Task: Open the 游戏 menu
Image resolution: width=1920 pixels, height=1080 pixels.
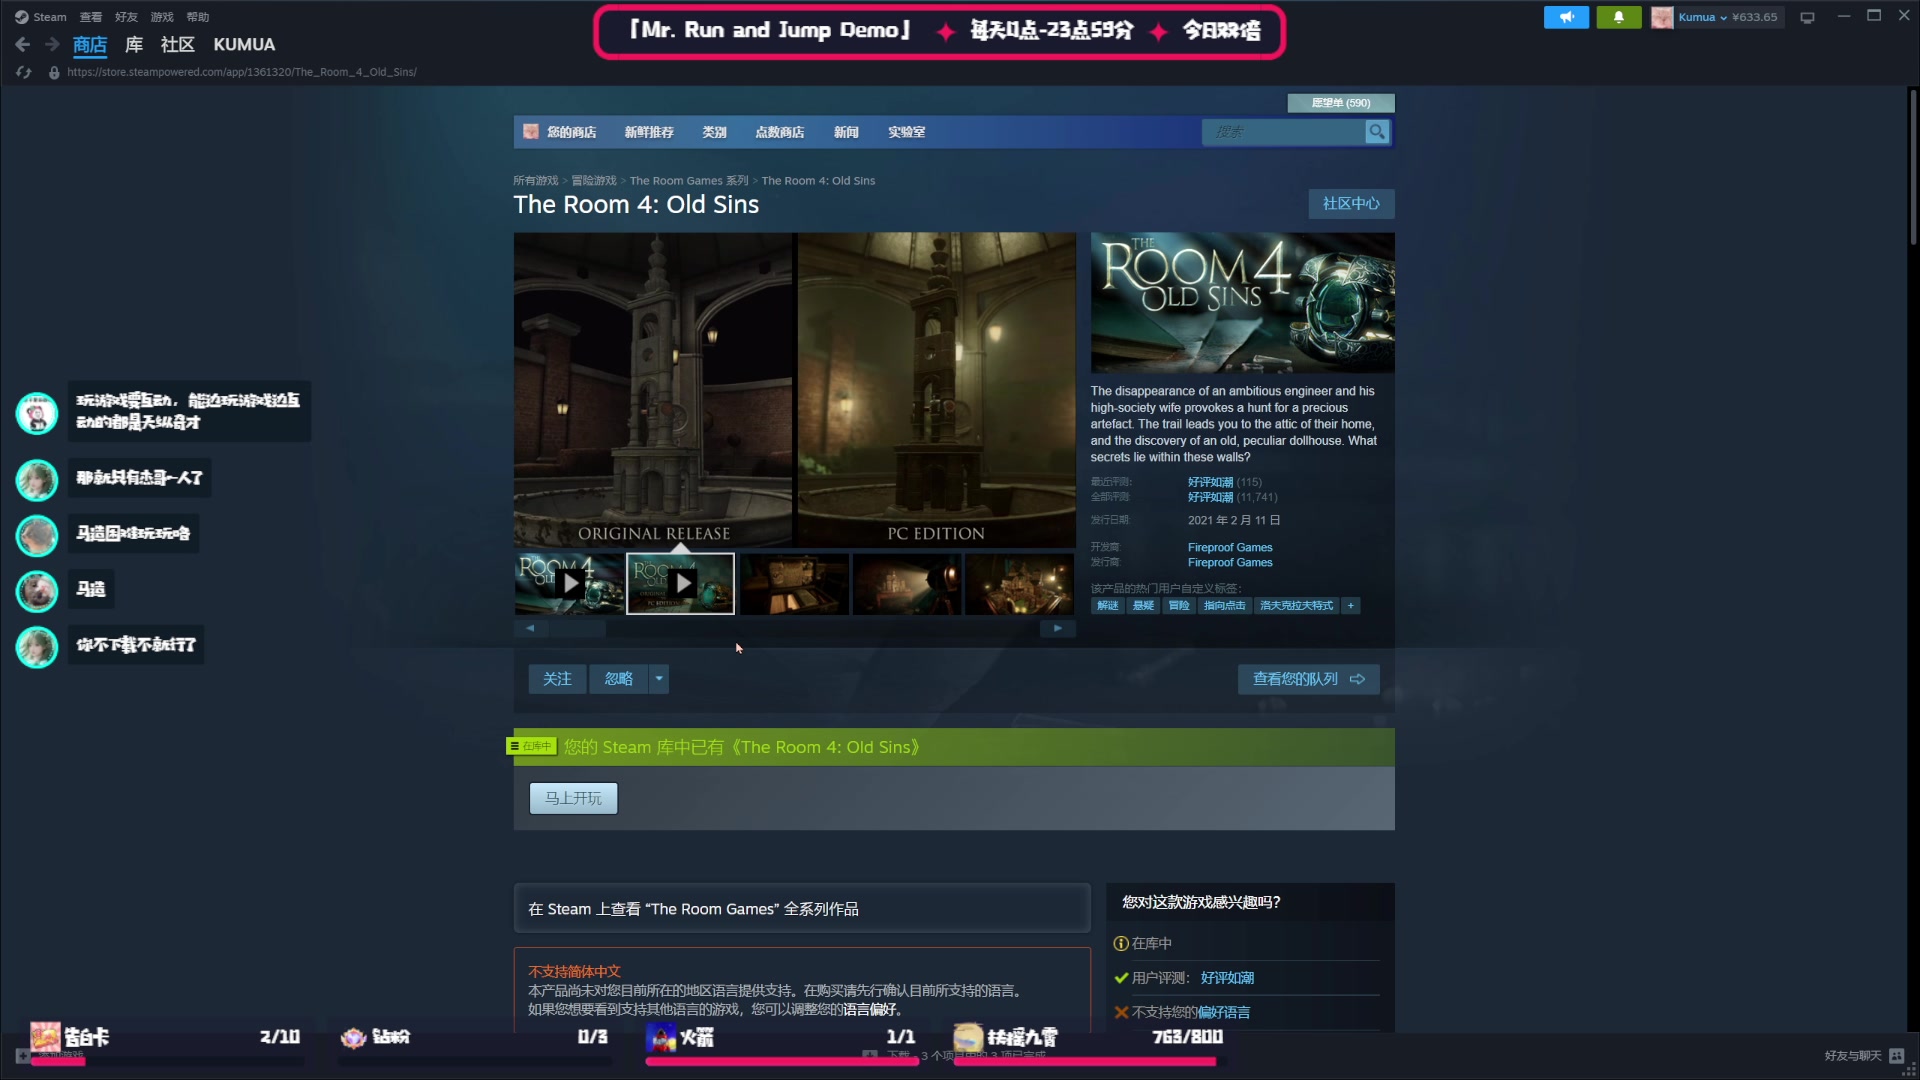Action: (x=162, y=17)
